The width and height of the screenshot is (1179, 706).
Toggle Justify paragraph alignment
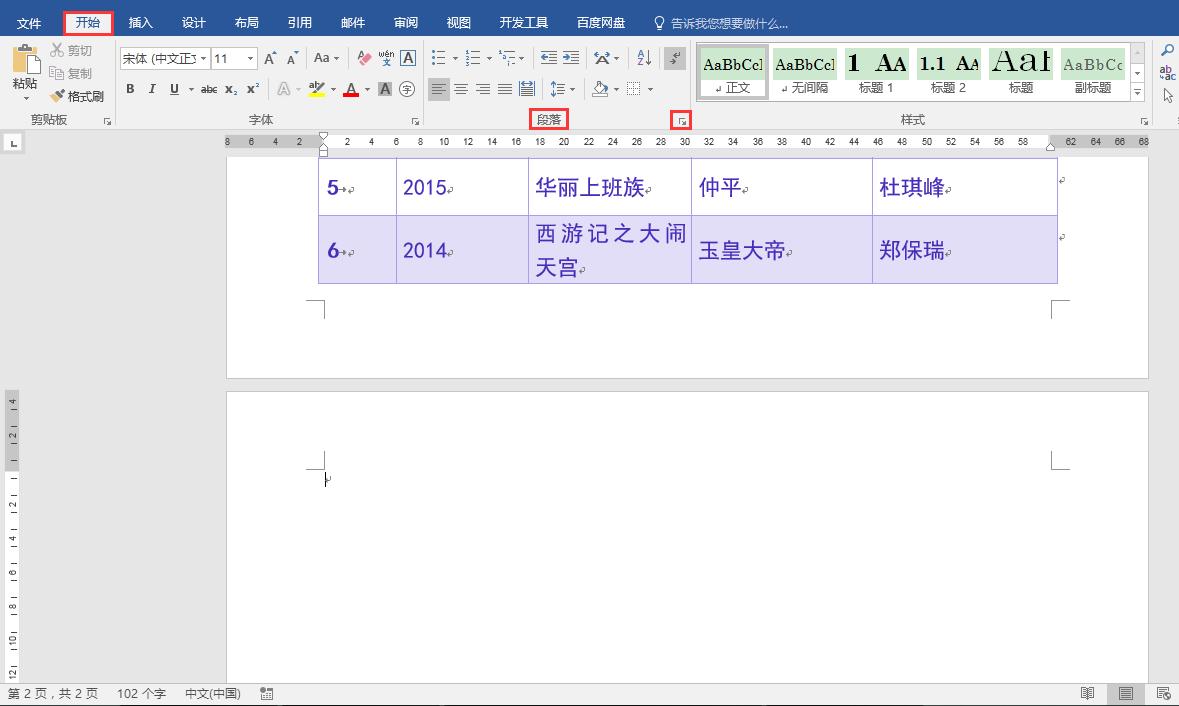click(x=506, y=89)
